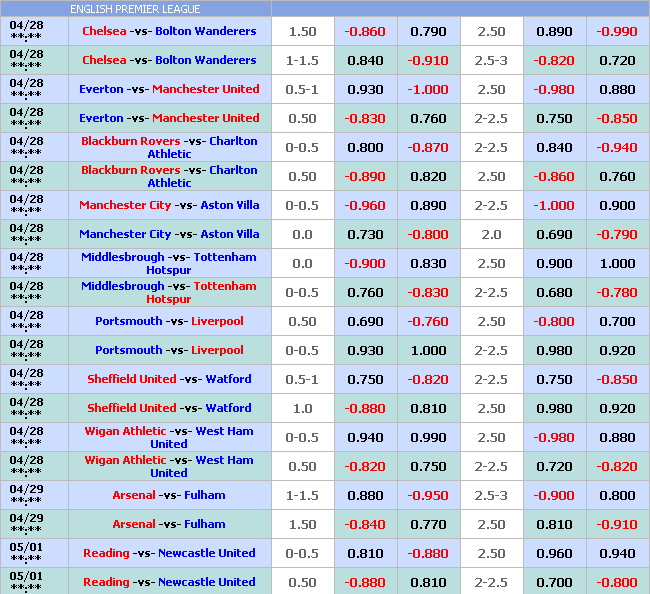Image resolution: width=650 pixels, height=594 pixels.
Task: Pick -0.760 odds in Portsmouth 0.50 handicap row
Action: (428, 322)
